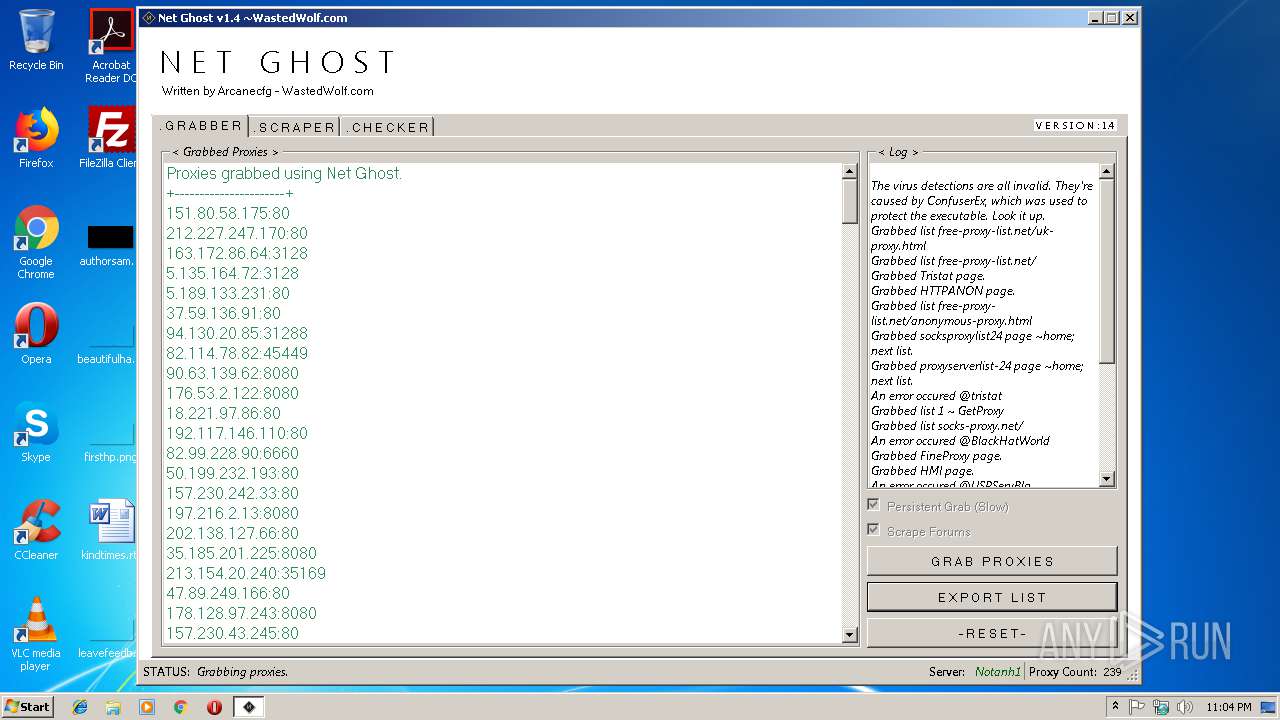Click the GRAB PROXIES button

click(992, 561)
